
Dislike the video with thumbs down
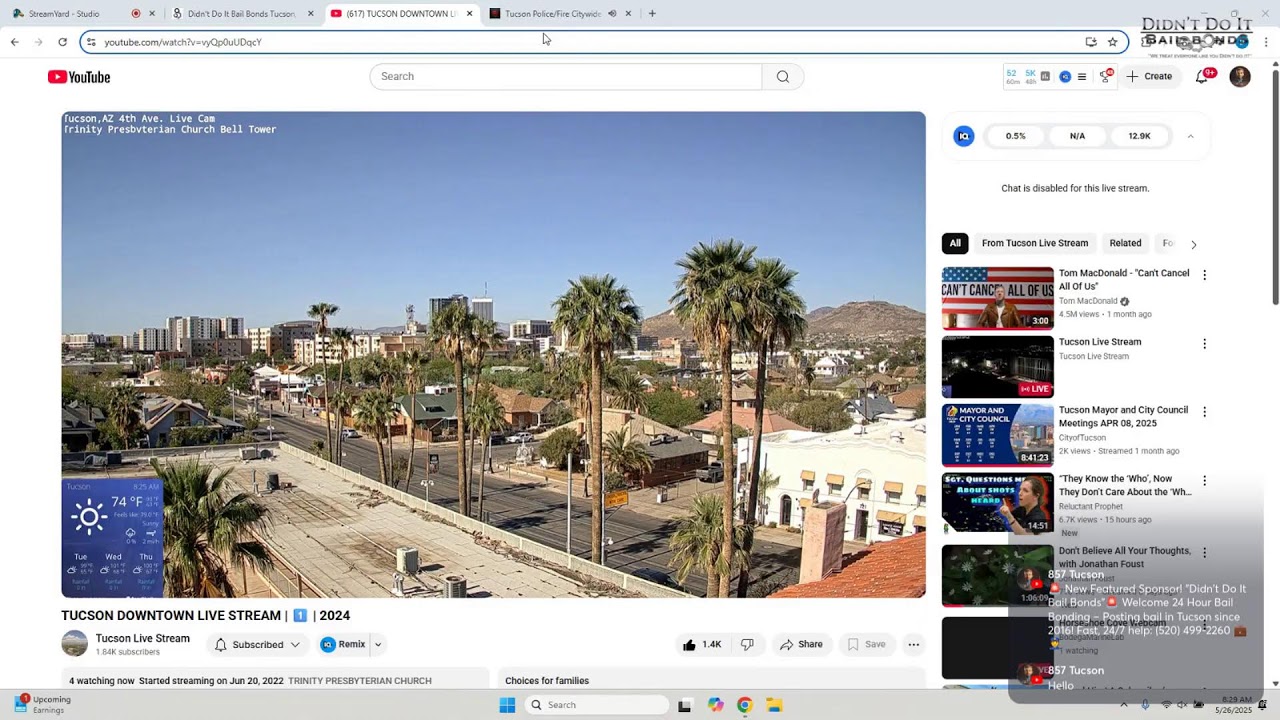747,645
